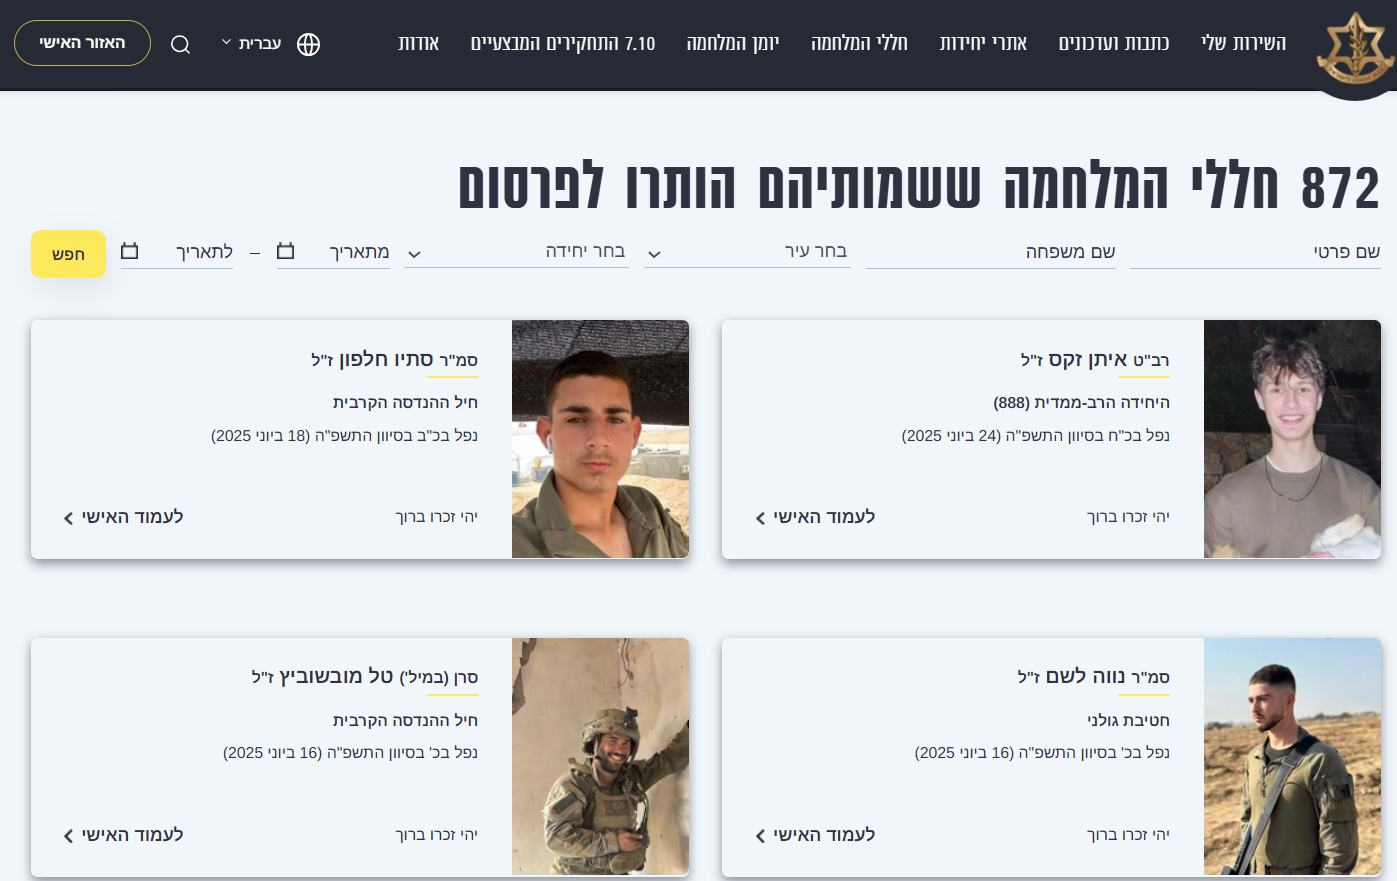
Task: Click the האזור האישי button
Action: [x=82, y=43]
